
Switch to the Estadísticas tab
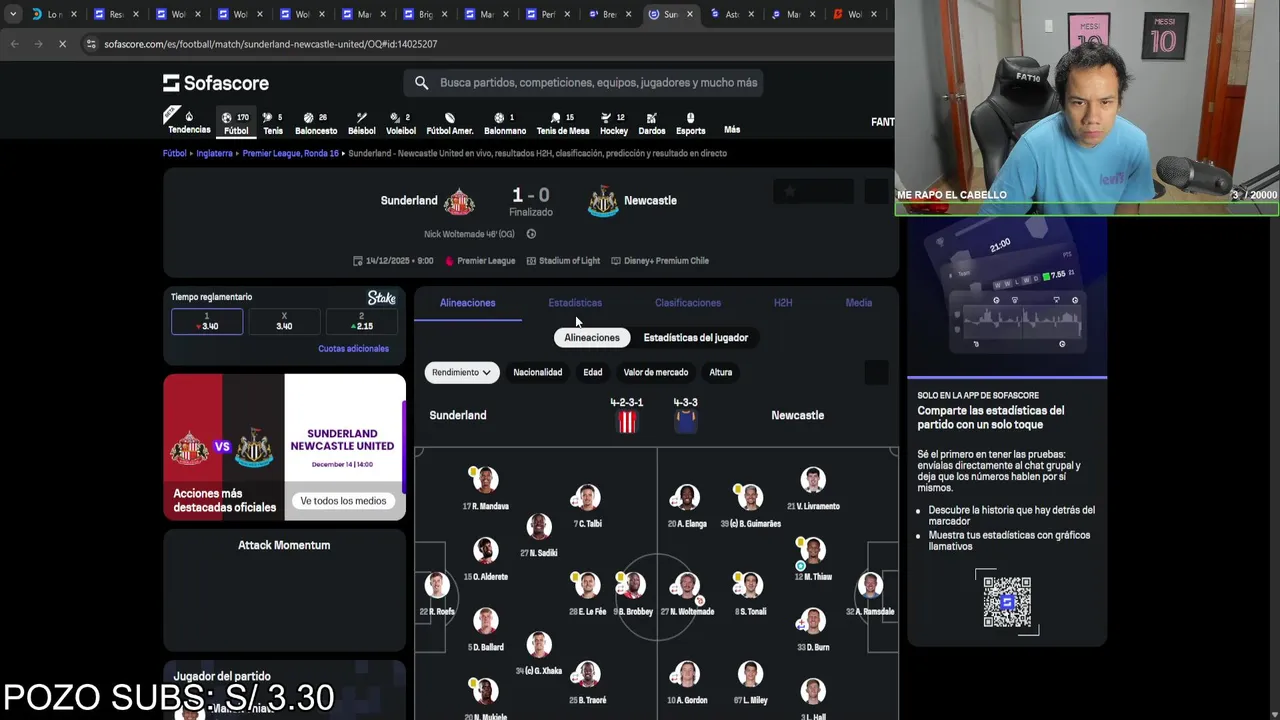coord(575,303)
